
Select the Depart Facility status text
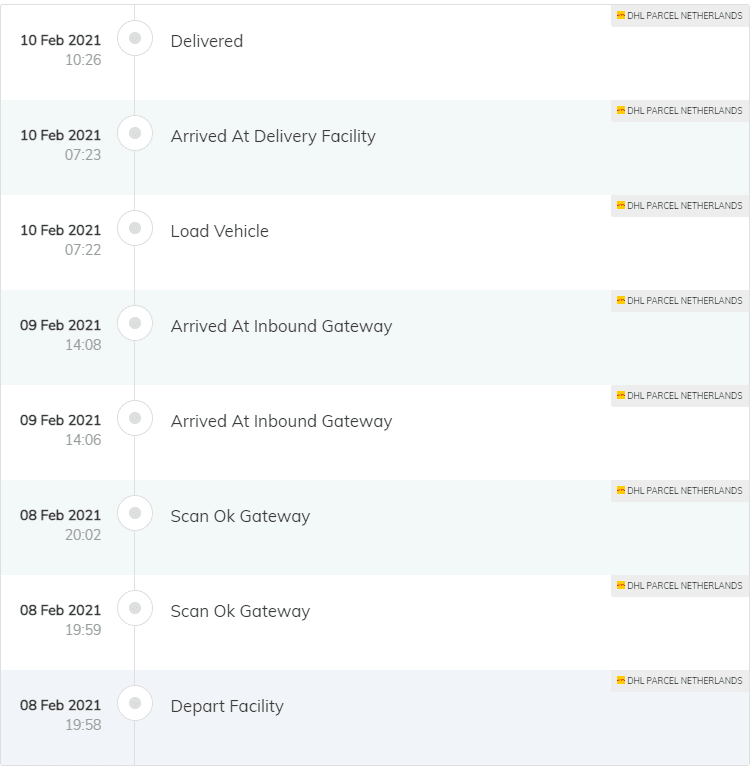[227, 706]
